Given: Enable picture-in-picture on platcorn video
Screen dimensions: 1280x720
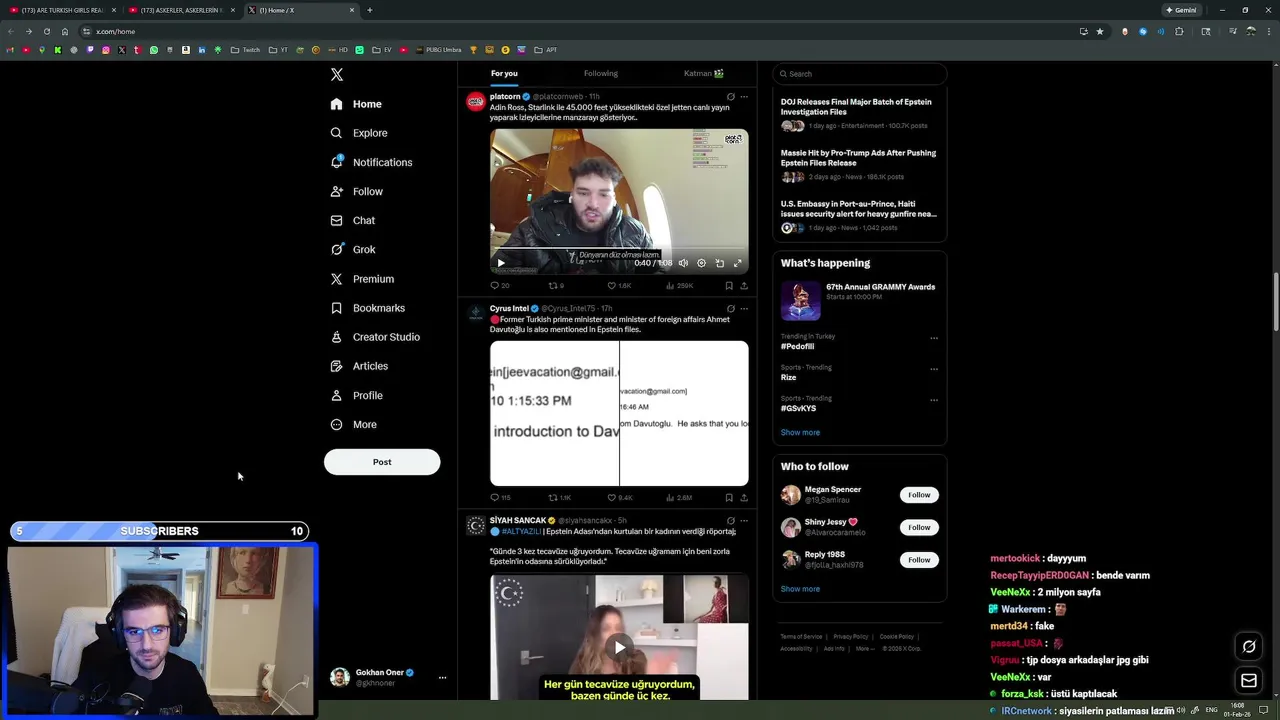Looking at the screenshot, I should pos(719,263).
